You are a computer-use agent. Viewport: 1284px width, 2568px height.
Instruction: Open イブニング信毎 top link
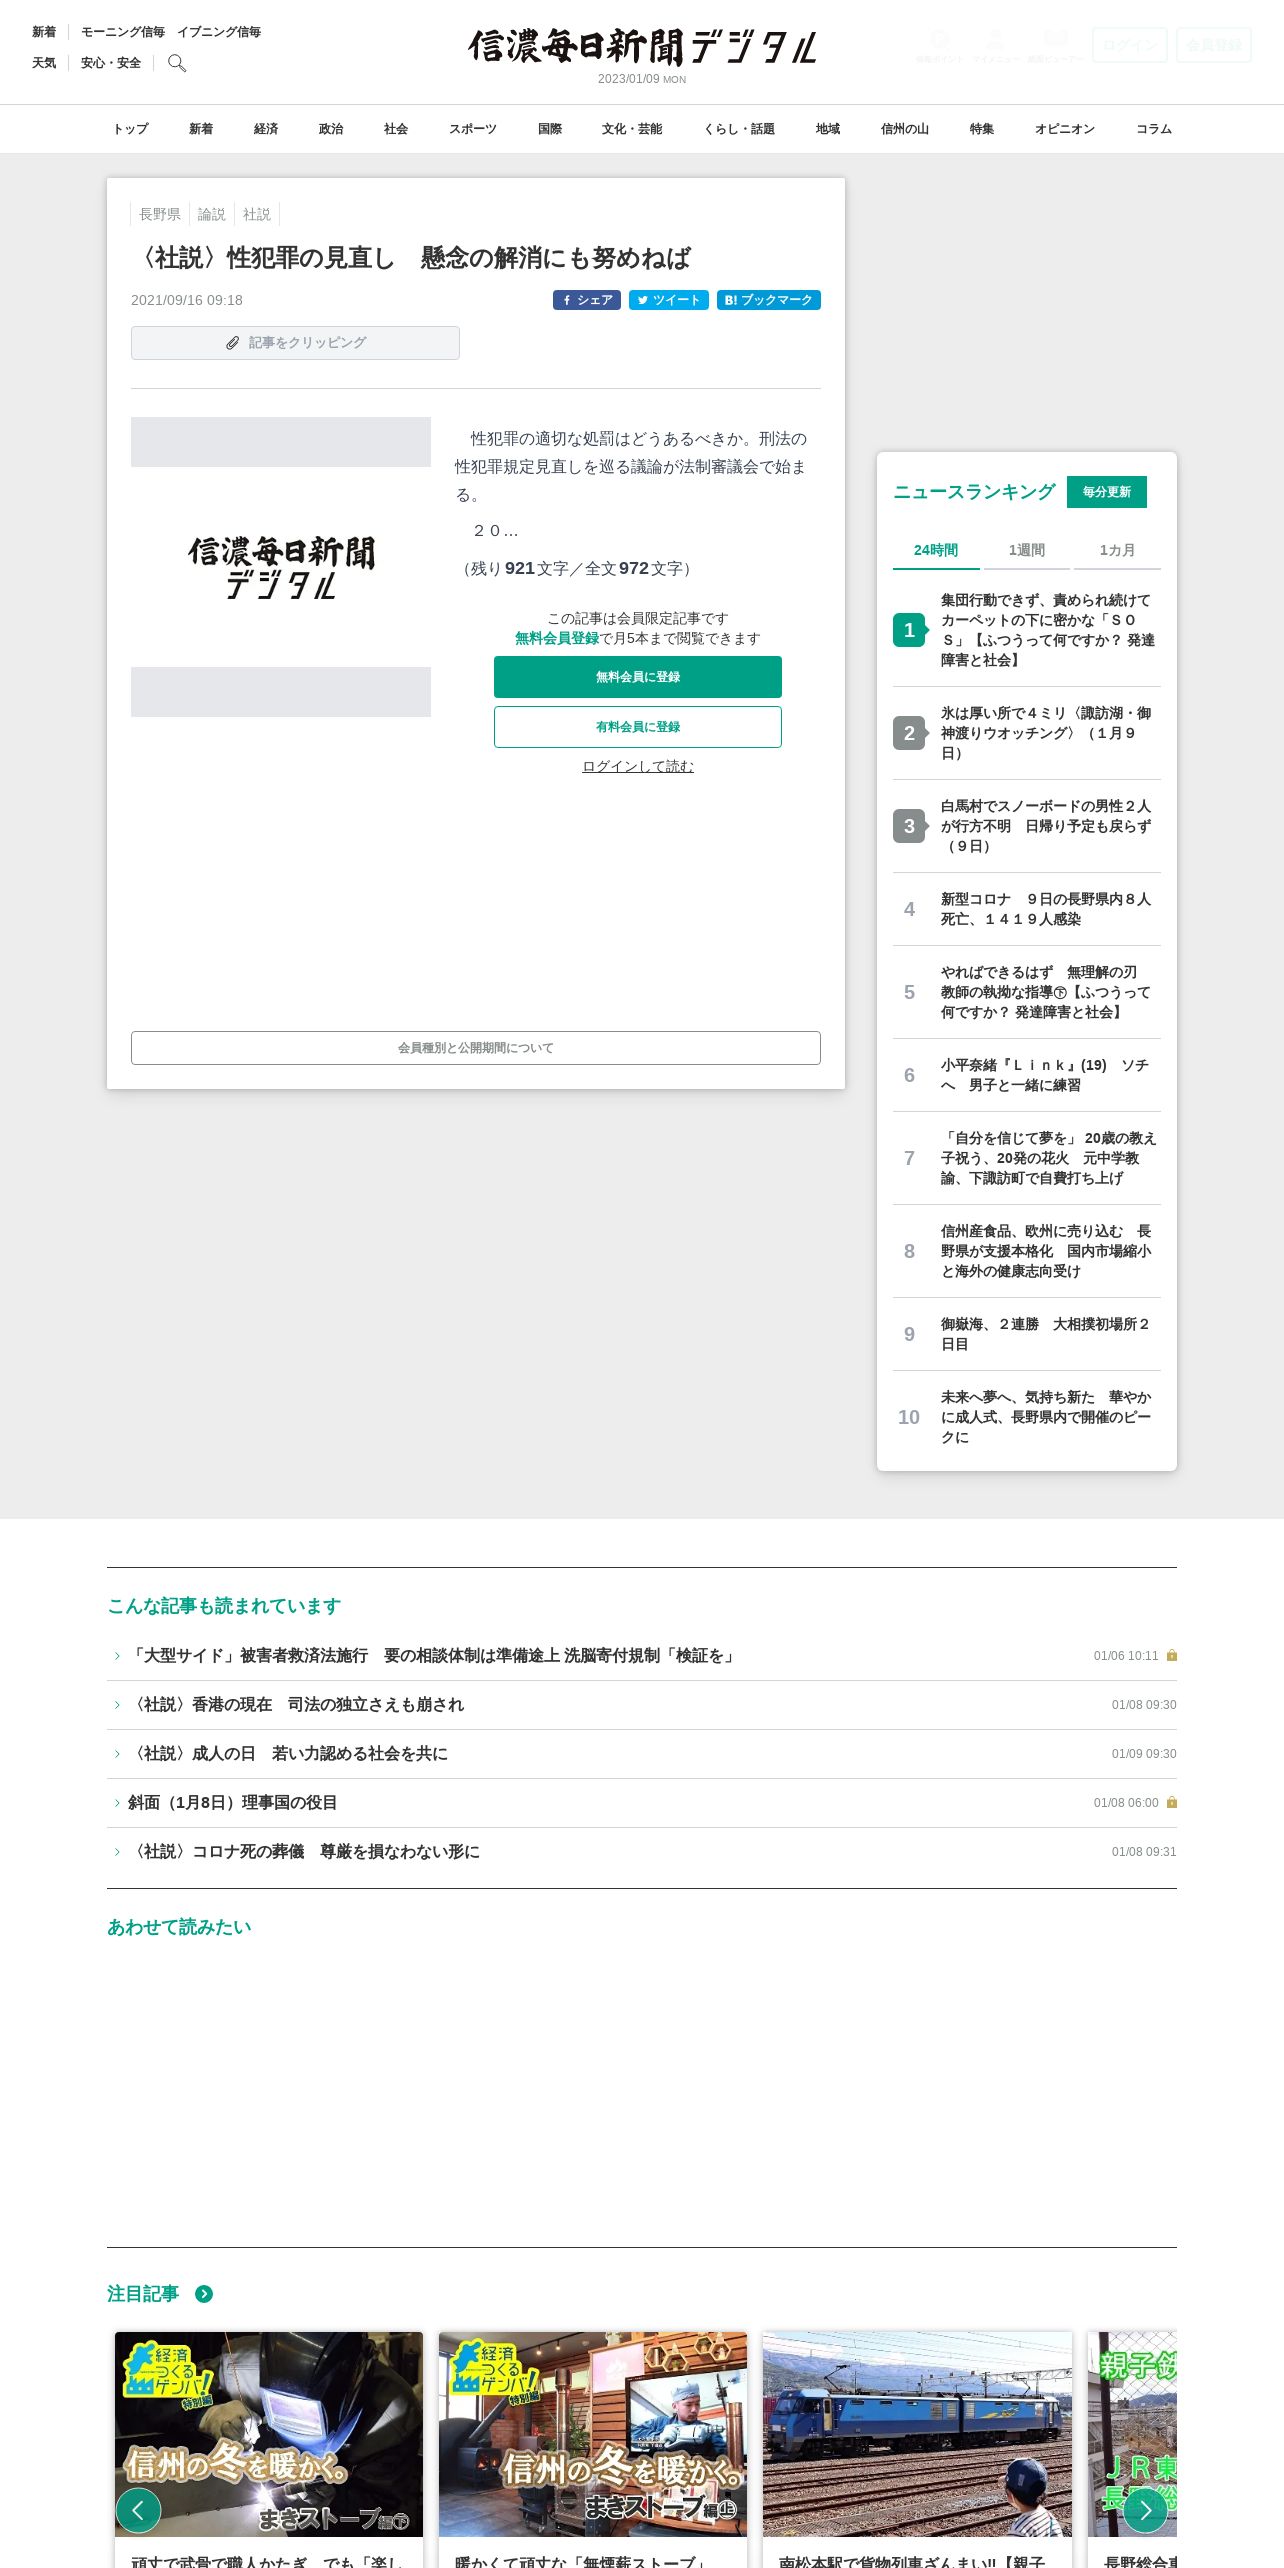pos(219,32)
